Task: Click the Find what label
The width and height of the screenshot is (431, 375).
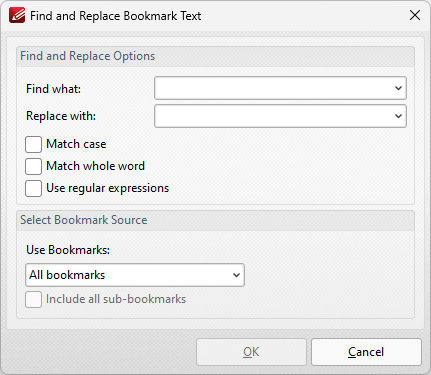Action: [54, 89]
